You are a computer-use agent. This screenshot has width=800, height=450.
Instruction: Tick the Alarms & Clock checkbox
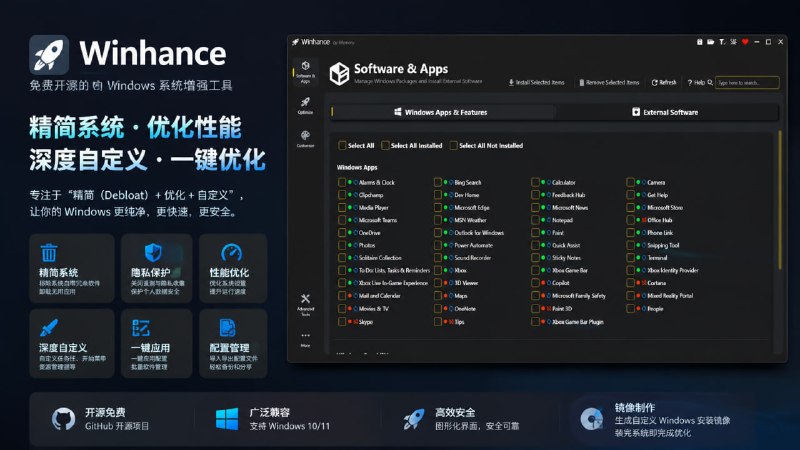click(342, 182)
